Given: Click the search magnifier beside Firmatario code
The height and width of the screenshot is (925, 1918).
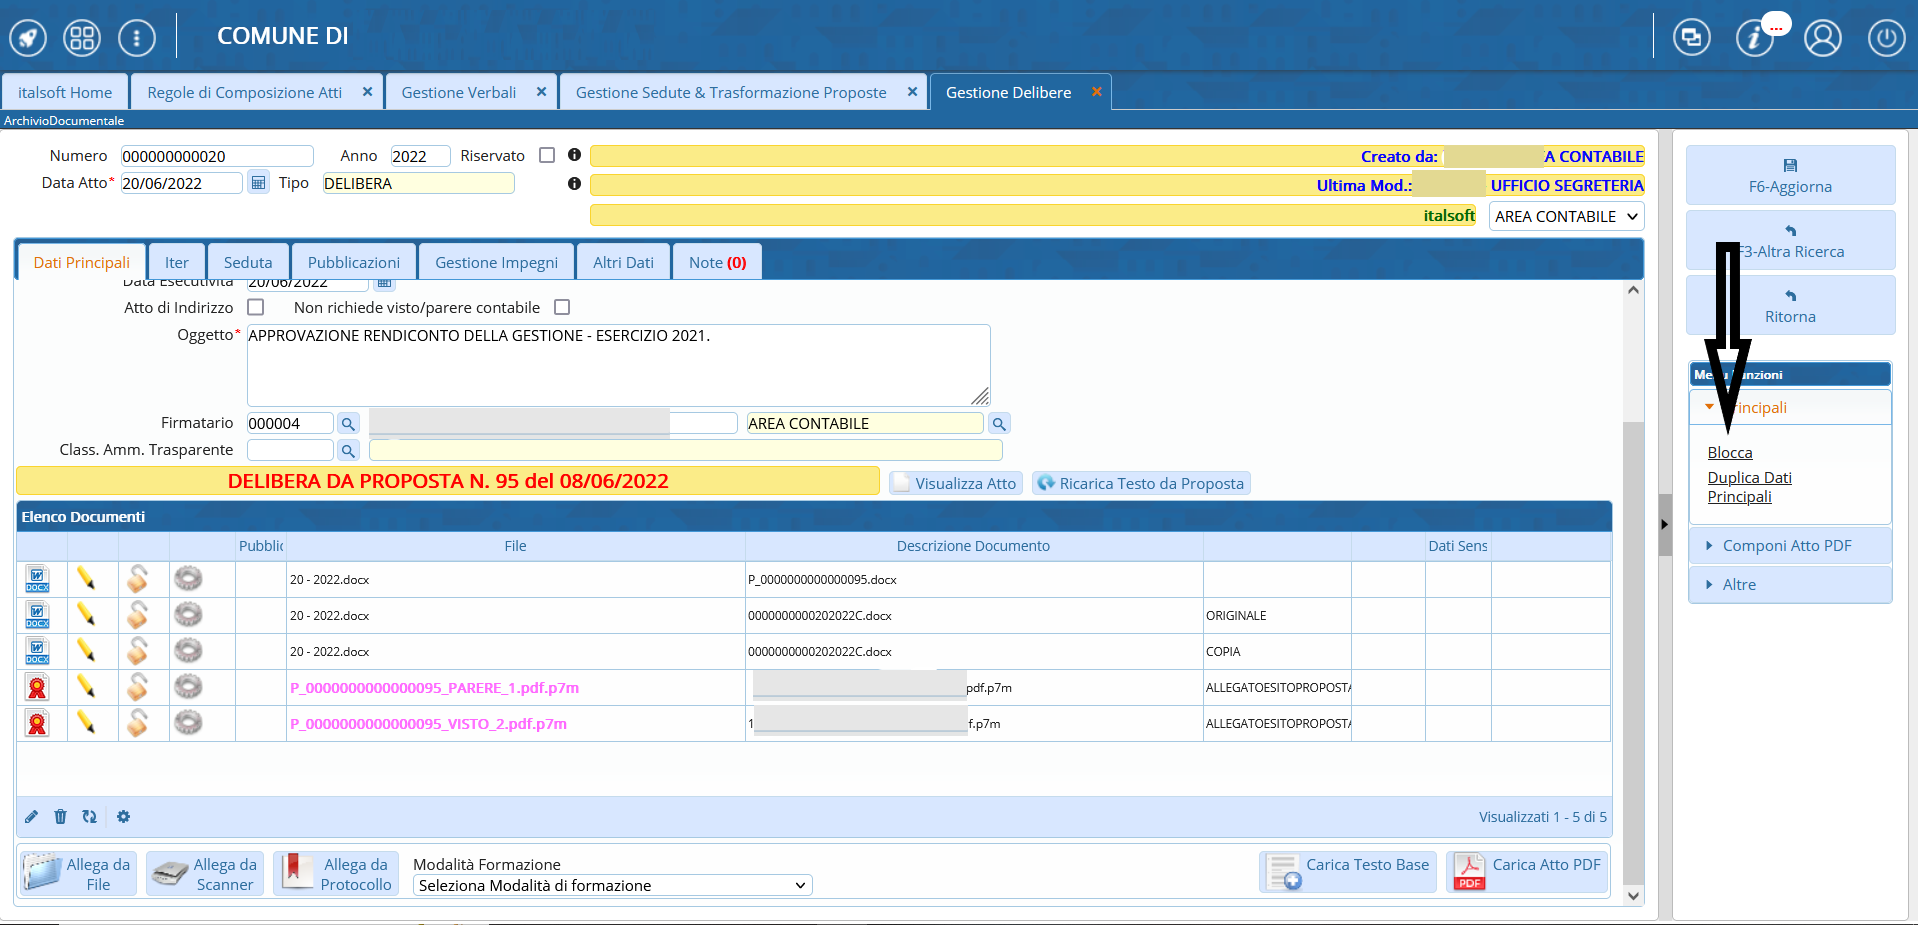Looking at the screenshot, I should point(348,424).
